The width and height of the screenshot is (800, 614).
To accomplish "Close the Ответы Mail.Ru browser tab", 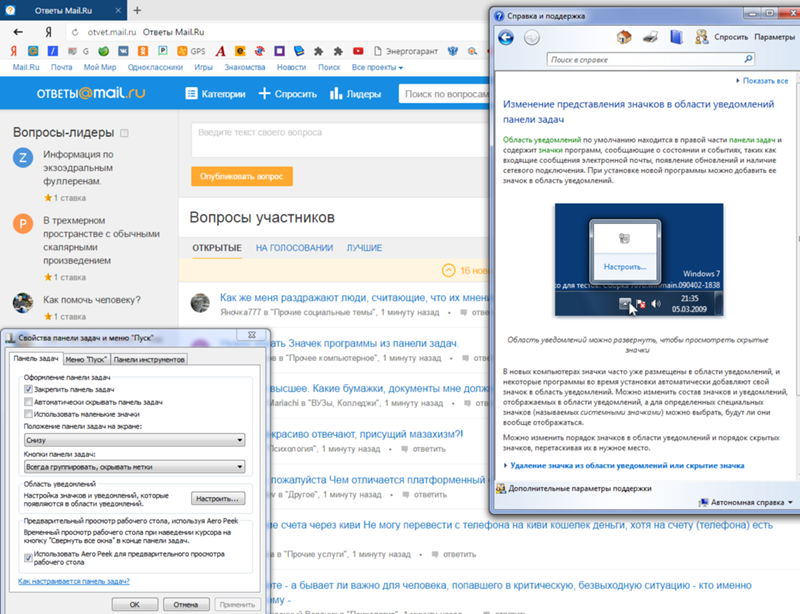I will pos(118,10).
